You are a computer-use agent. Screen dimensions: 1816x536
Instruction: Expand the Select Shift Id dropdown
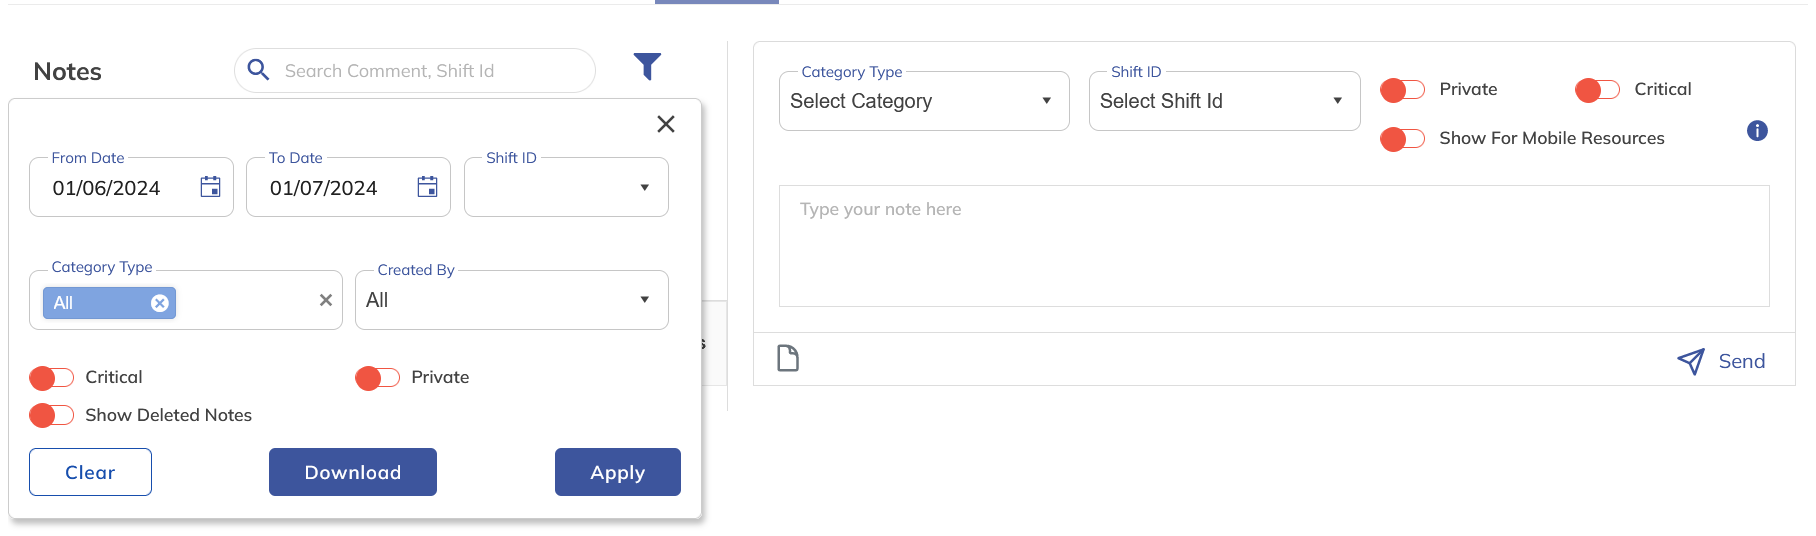(x=1223, y=101)
